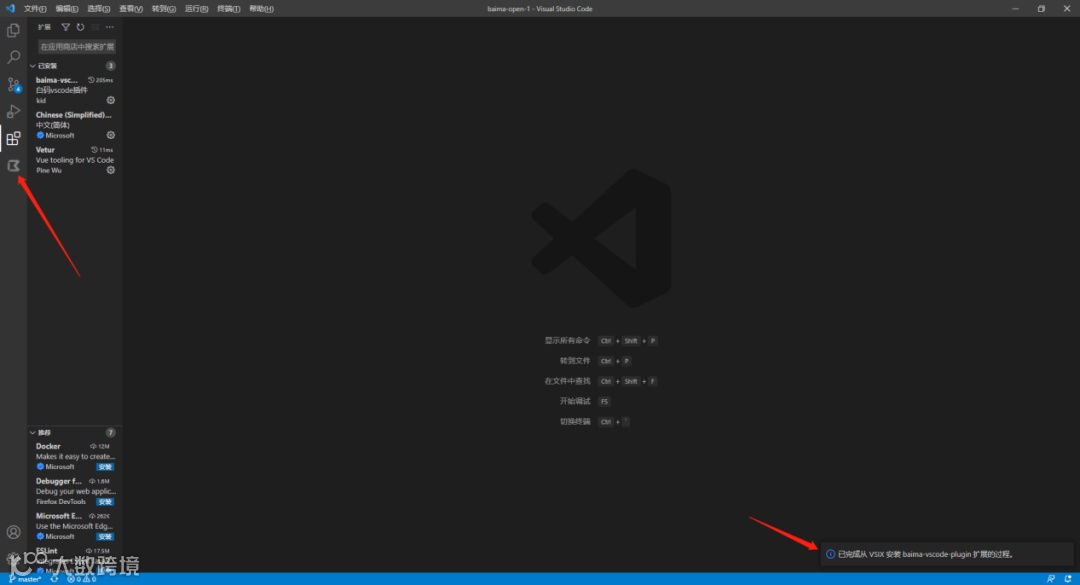The image size is (1080, 585).
Task: Select the Extensions view icon
Action: (x=13, y=138)
